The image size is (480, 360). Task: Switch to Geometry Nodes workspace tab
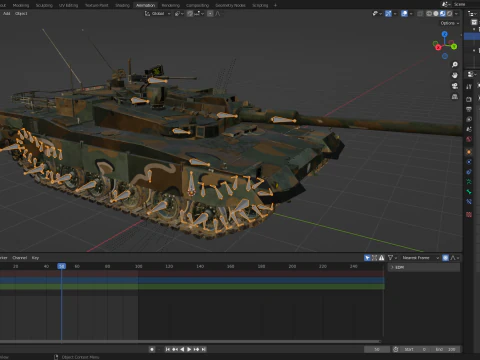click(230, 5)
